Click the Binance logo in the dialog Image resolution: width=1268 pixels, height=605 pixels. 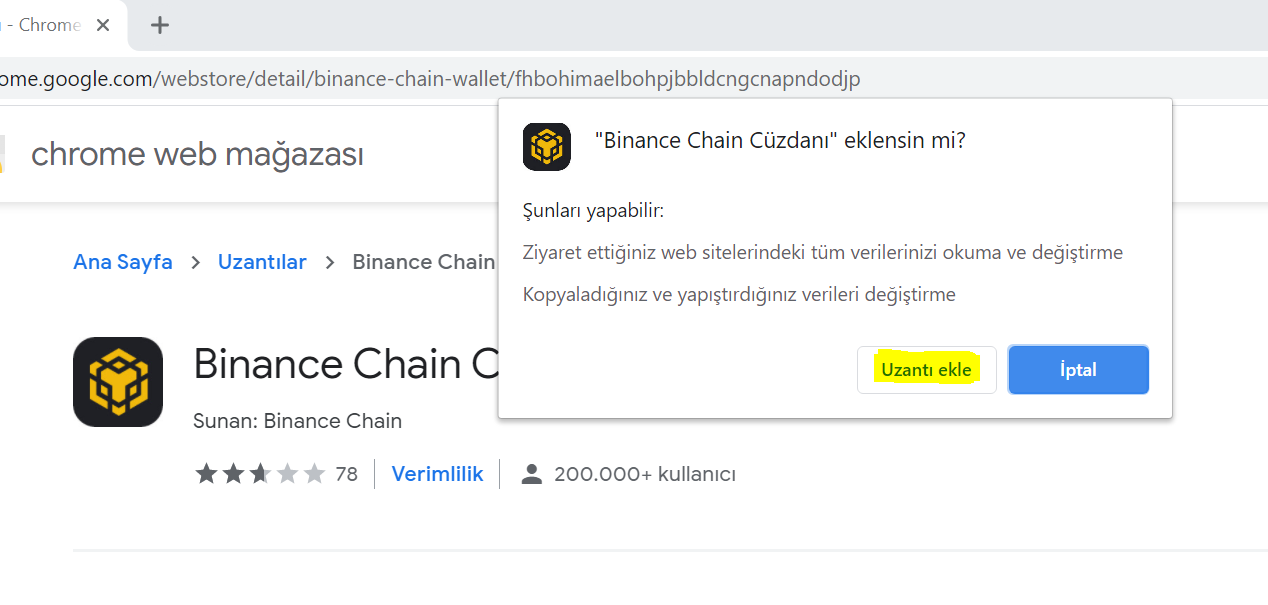pyautogui.click(x=547, y=147)
